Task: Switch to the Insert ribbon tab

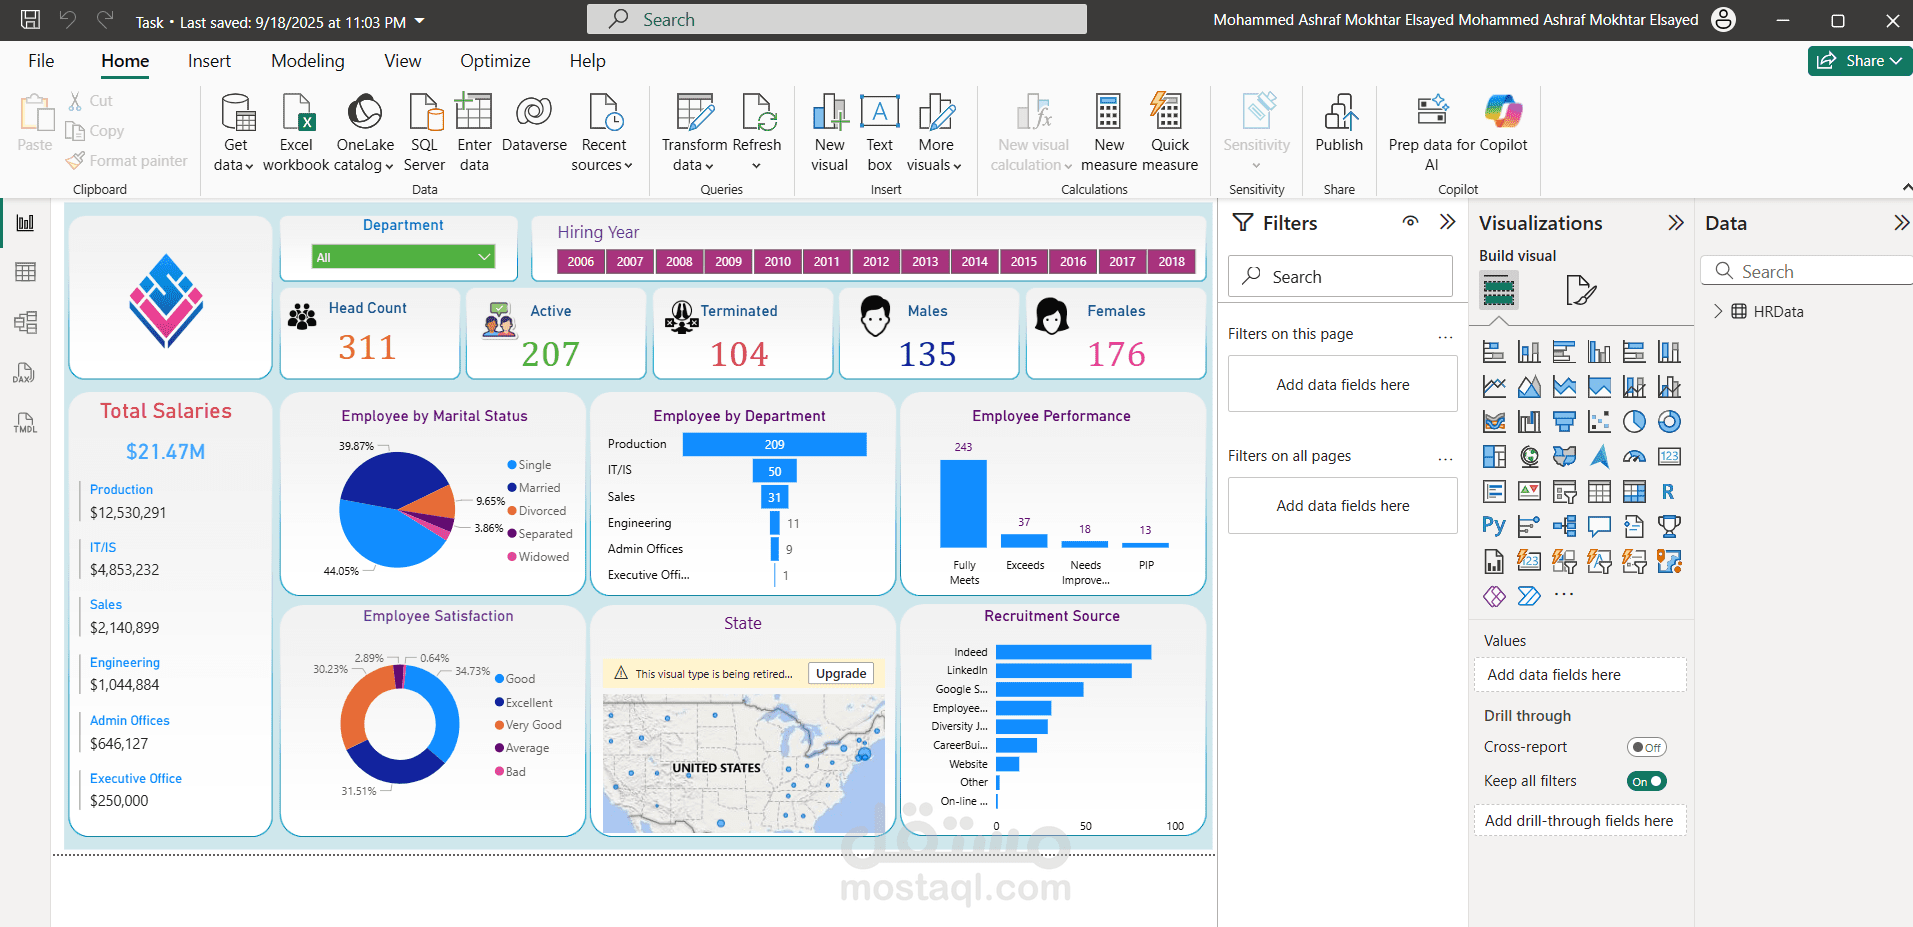Action: pyautogui.click(x=209, y=61)
